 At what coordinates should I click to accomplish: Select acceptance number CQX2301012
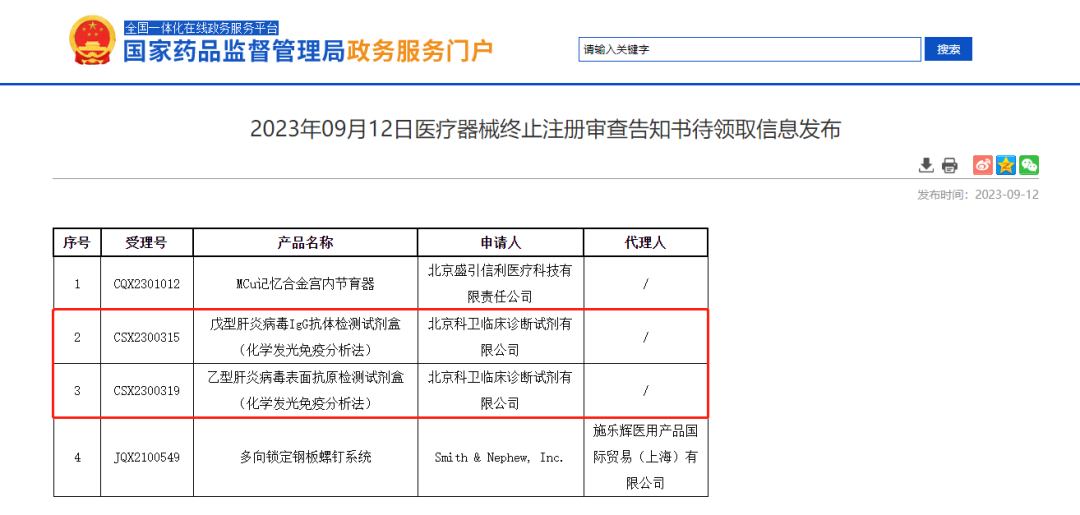click(147, 284)
